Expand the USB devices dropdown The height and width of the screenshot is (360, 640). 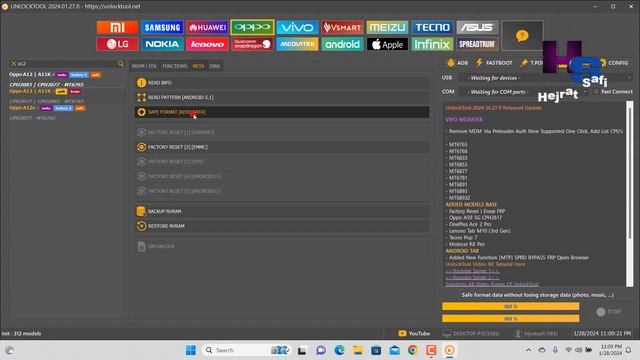click(x=629, y=78)
